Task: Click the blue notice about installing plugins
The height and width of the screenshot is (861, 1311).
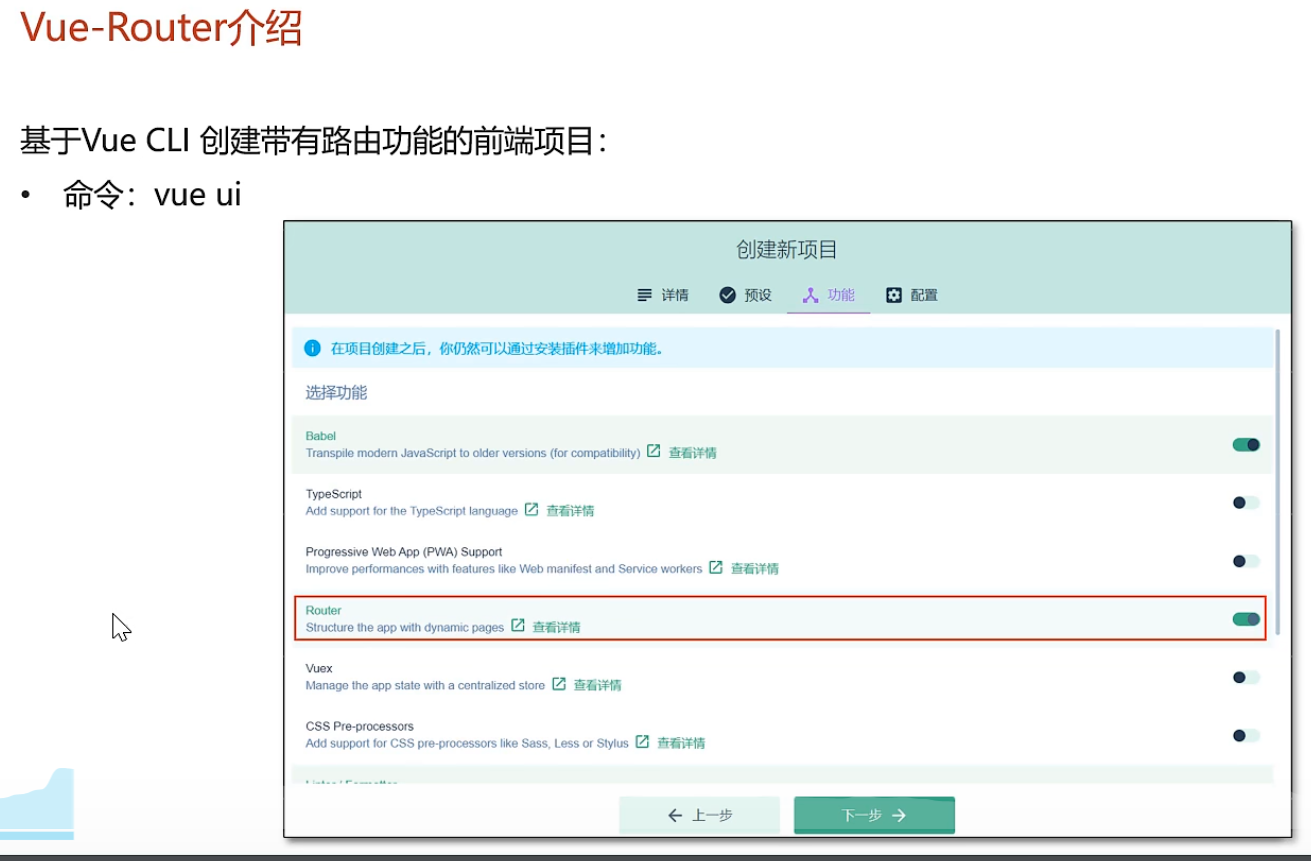Action: (784, 348)
